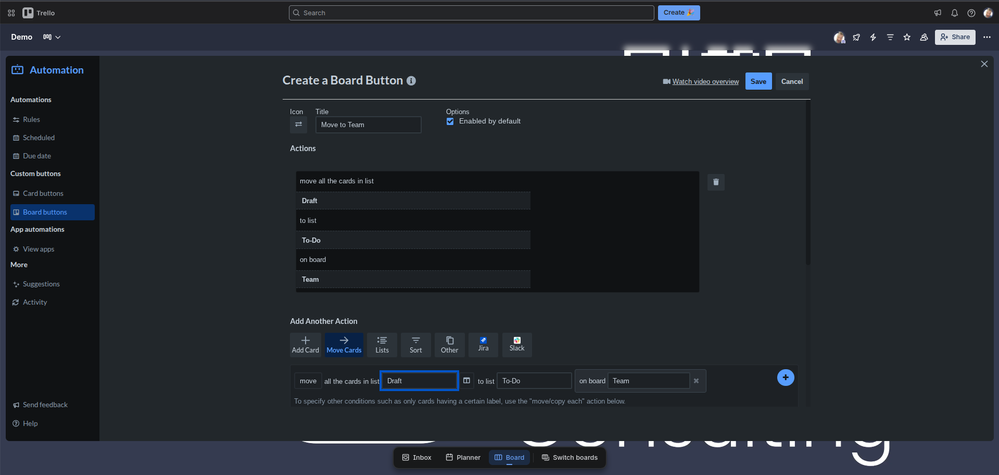Click the Create button in top bar
This screenshot has height=475, width=999.
pos(679,13)
